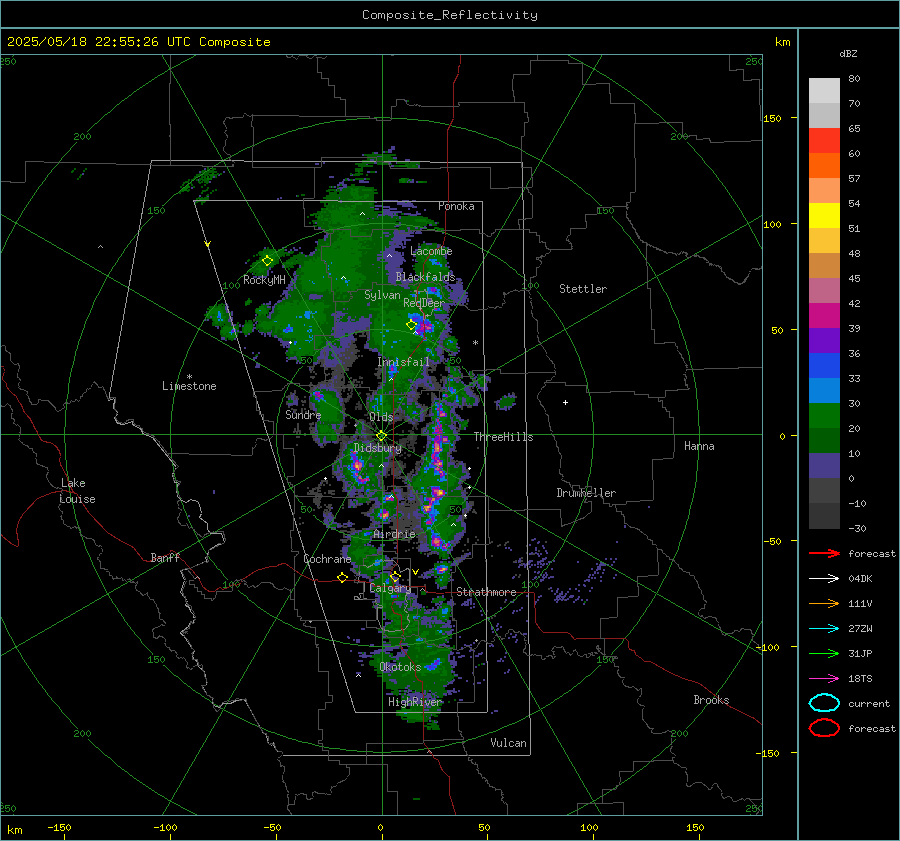Click the Innisfail city label
The width and height of the screenshot is (900, 841).
click(403, 362)
